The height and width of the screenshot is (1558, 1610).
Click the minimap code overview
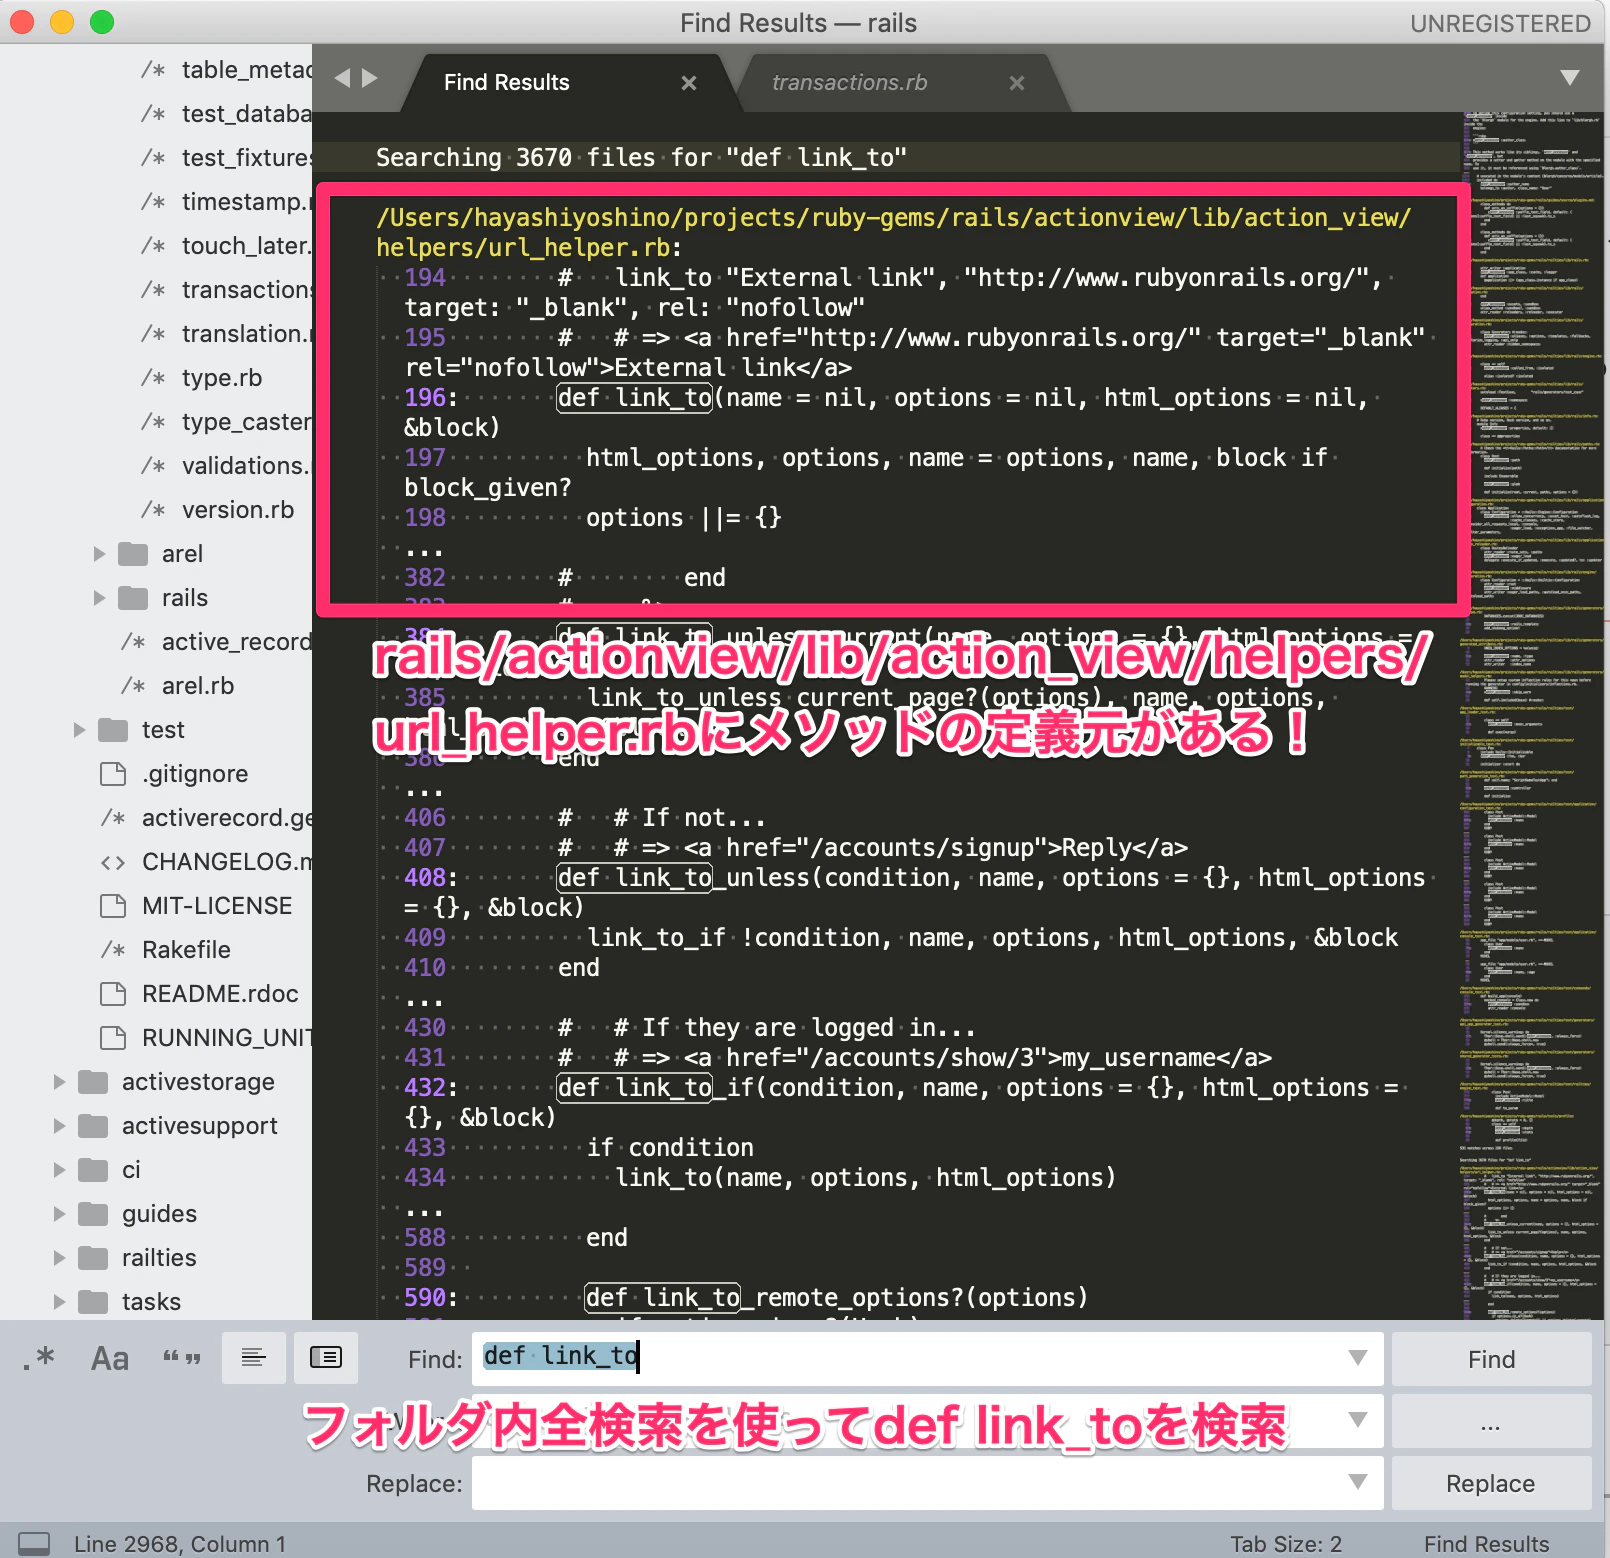1532,715
